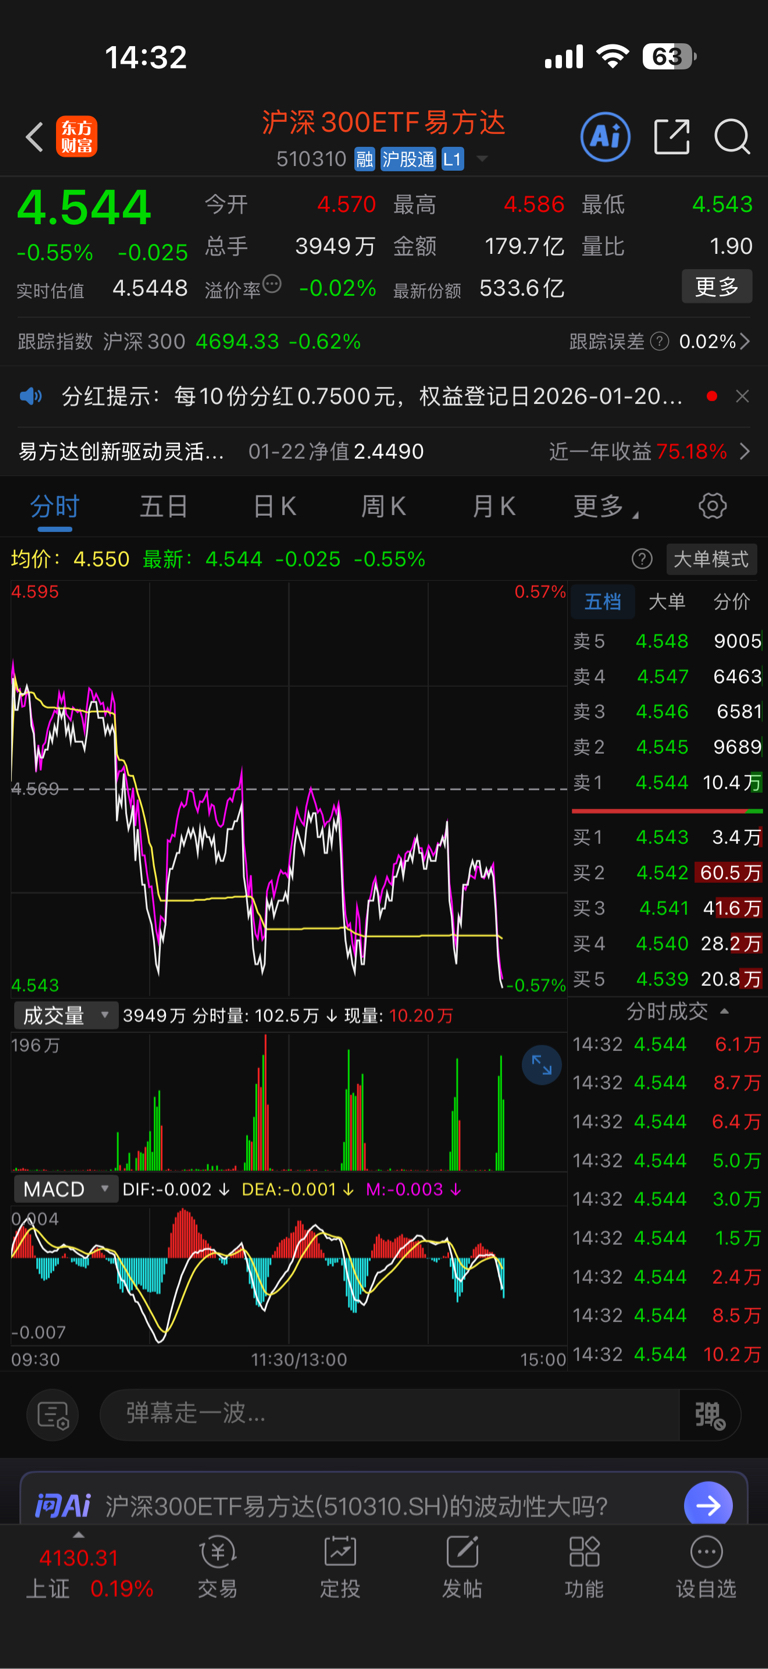Select the 分价 tab

(731, 601)
